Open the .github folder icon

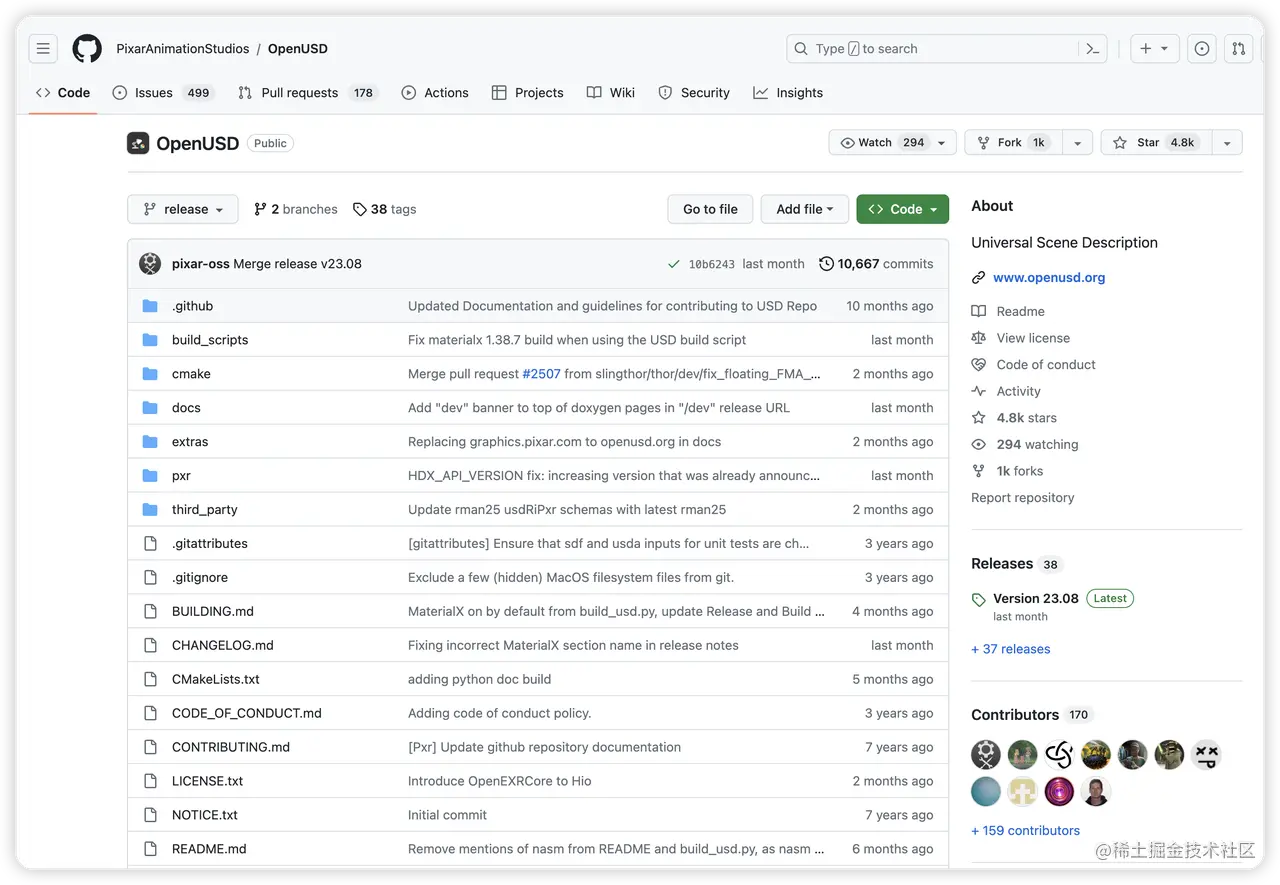[150, 306]
